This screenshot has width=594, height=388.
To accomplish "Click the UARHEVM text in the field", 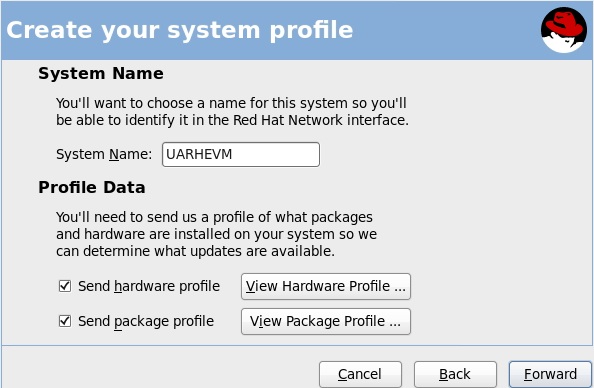I will [199, 154].
